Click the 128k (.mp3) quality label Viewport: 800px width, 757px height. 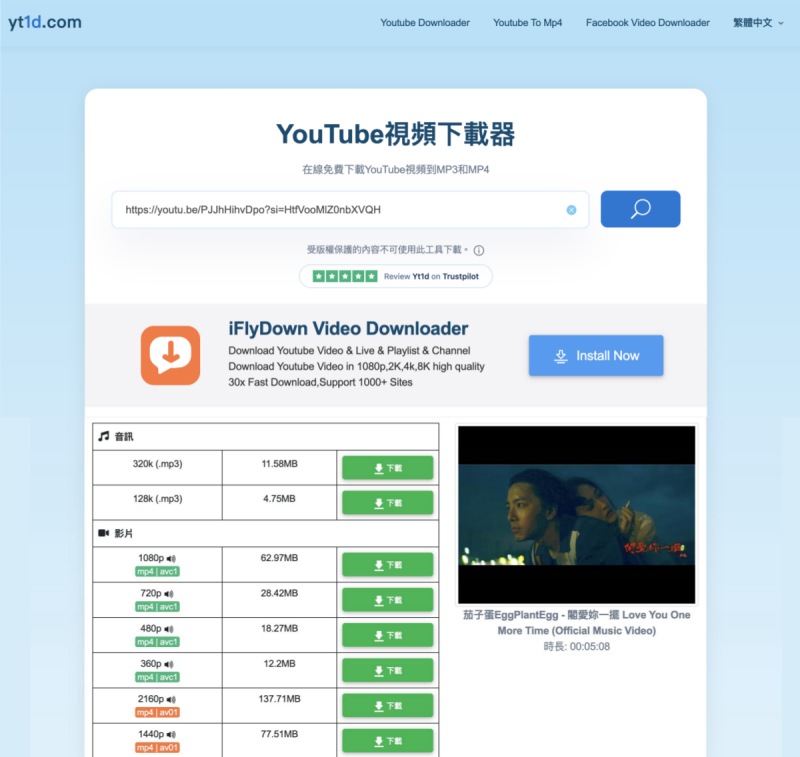(x=158, y=499)
